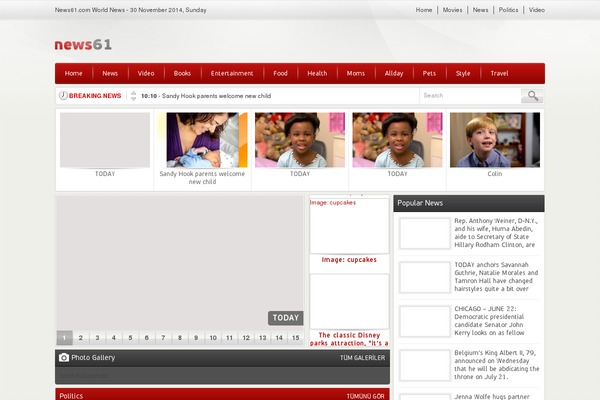Click the search magnifier button

[532, 96]
